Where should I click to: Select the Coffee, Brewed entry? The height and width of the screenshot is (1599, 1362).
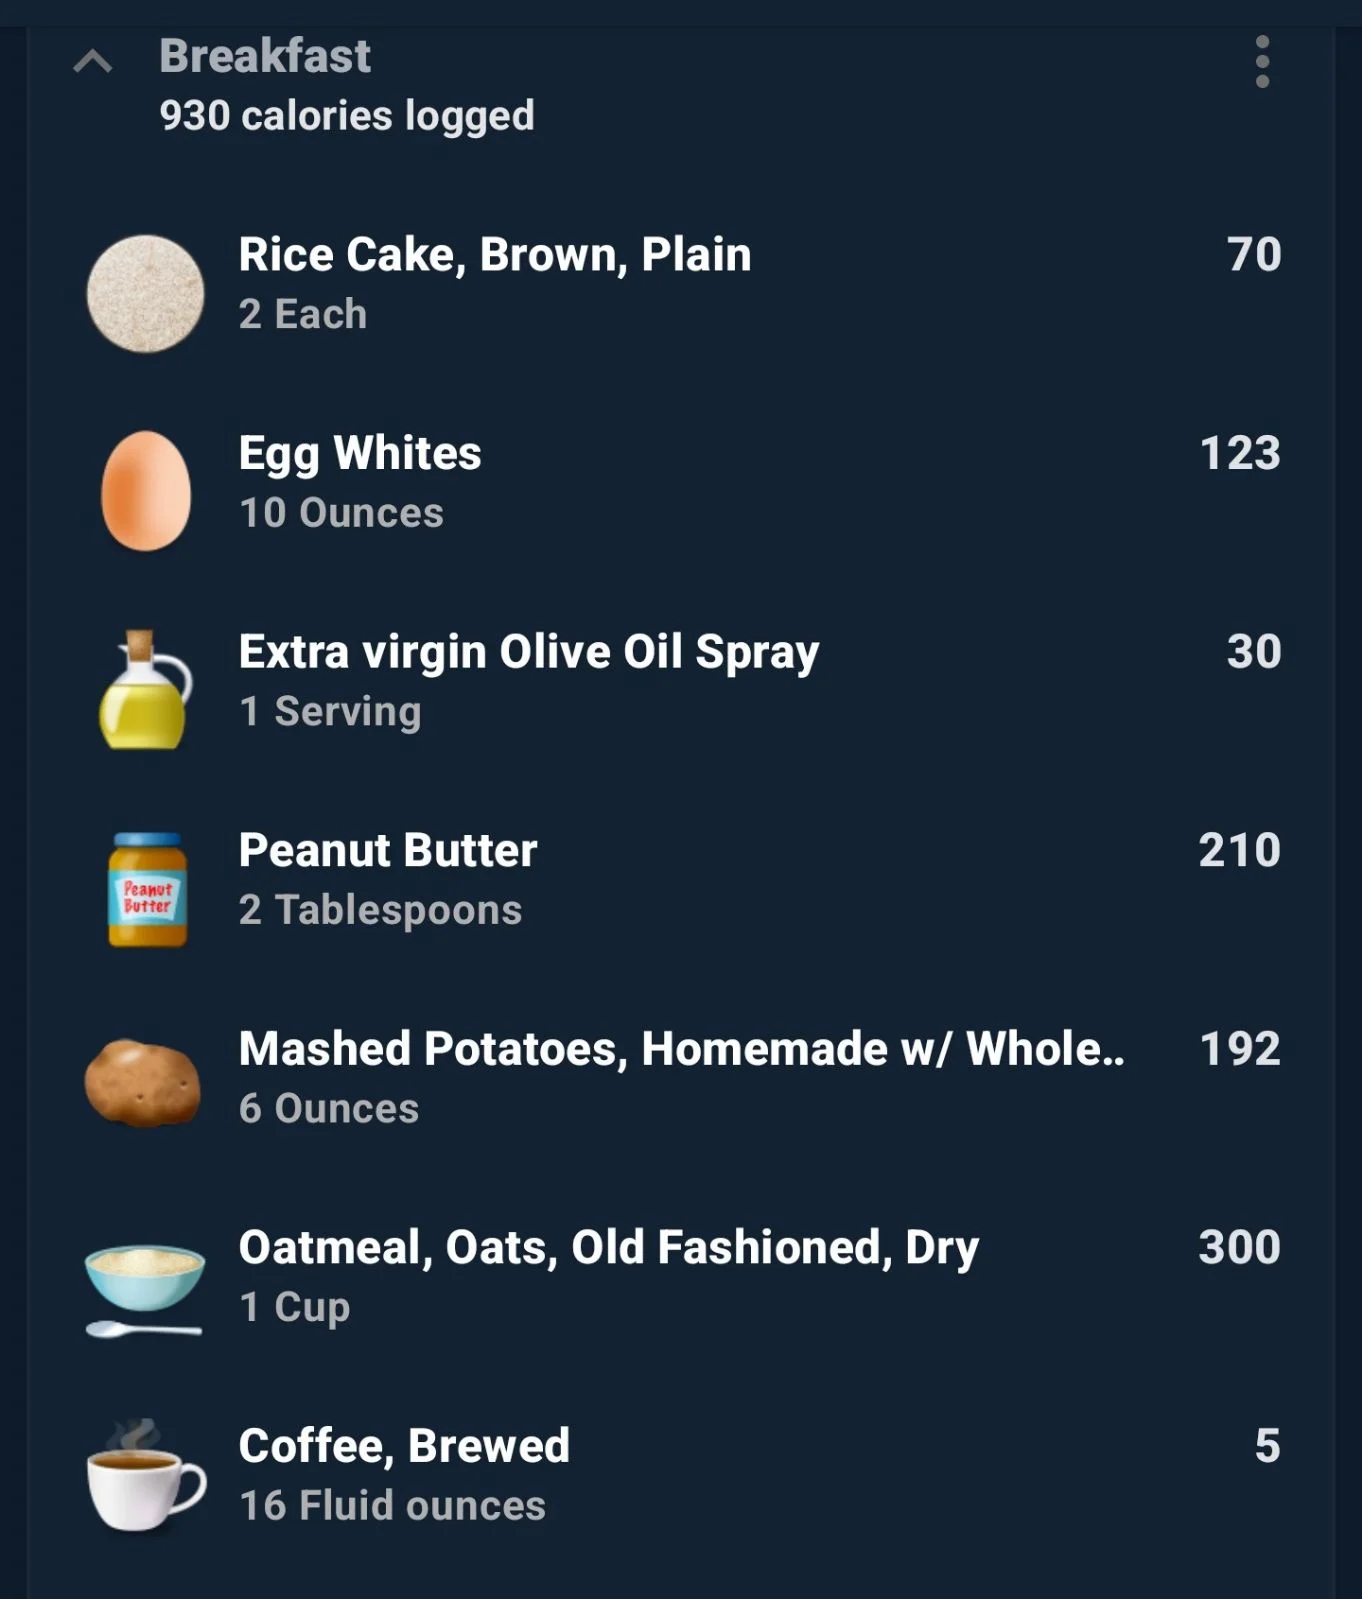coord(681,1475)
